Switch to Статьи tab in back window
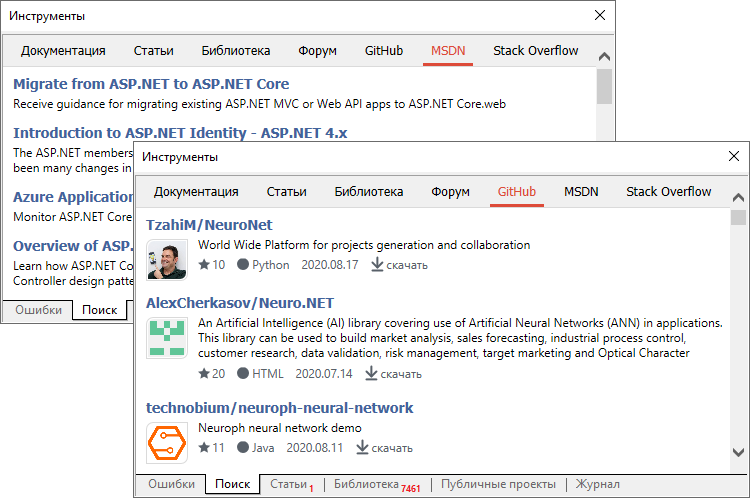750x498 pixels. 154,50
